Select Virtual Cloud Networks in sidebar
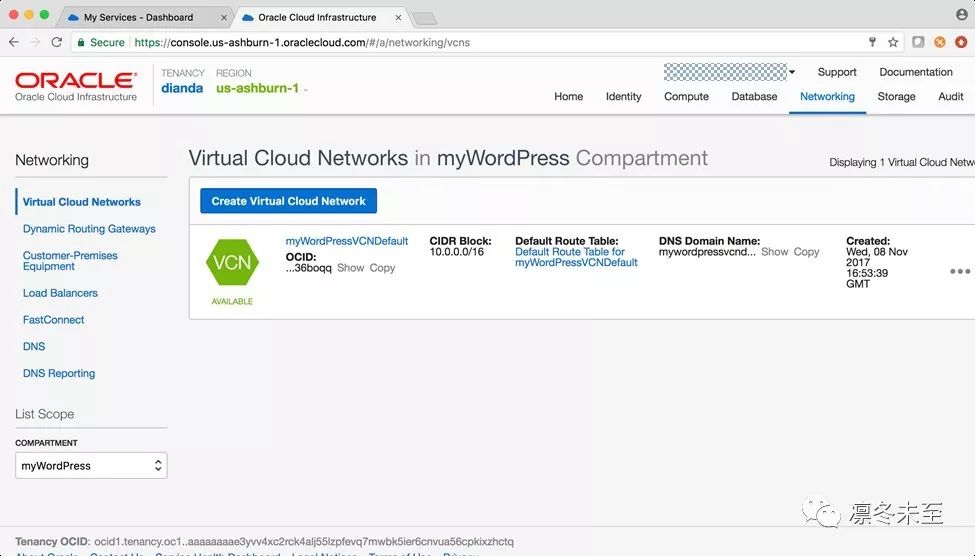 [81, 202]
